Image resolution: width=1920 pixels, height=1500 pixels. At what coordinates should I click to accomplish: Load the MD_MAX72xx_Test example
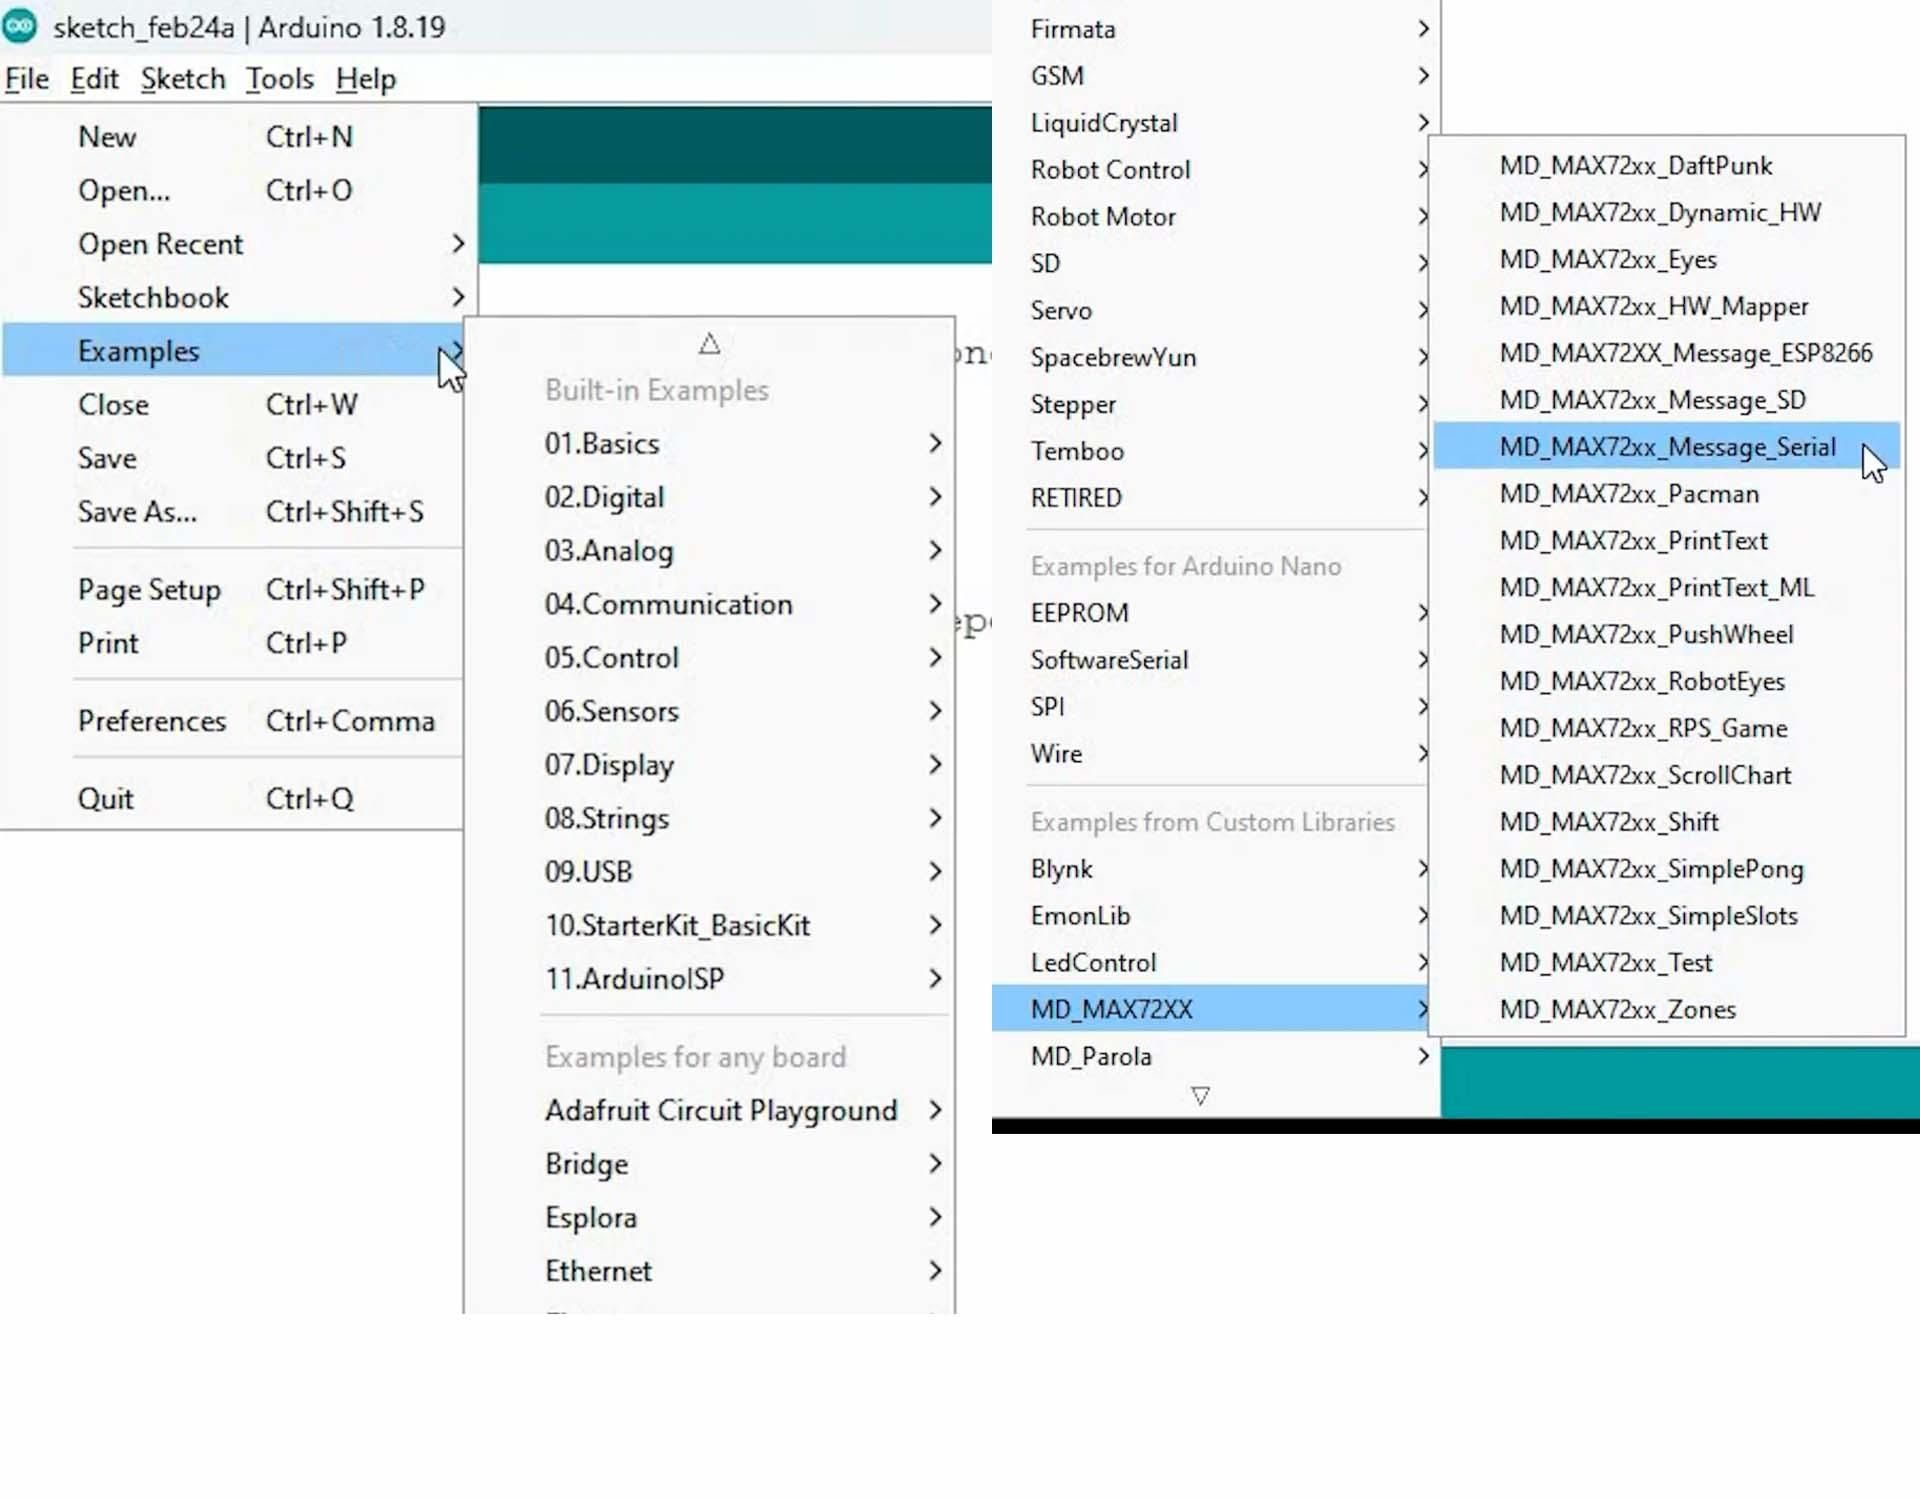coord(1666,963)
